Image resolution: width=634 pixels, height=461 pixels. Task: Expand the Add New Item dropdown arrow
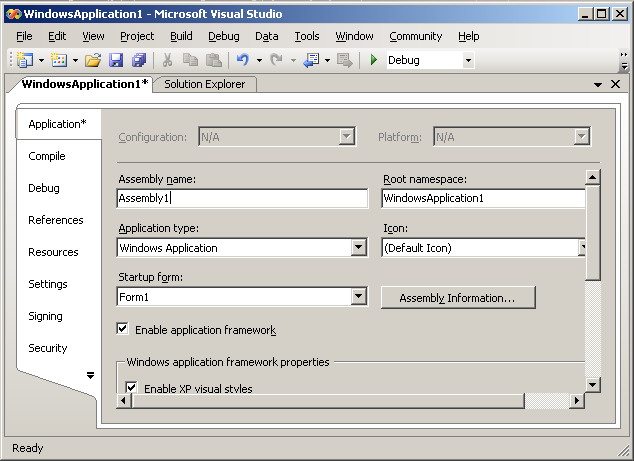pos(75,61)
